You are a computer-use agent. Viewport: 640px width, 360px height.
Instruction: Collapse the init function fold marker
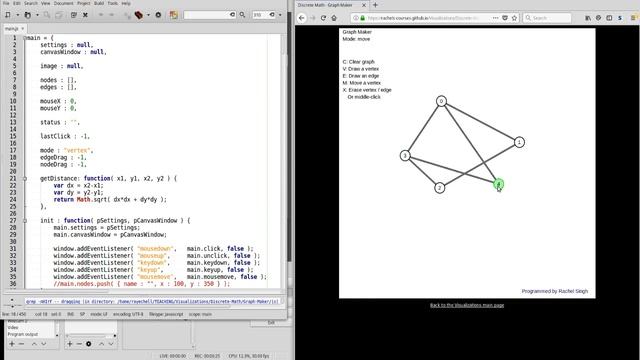coord(25,220)
